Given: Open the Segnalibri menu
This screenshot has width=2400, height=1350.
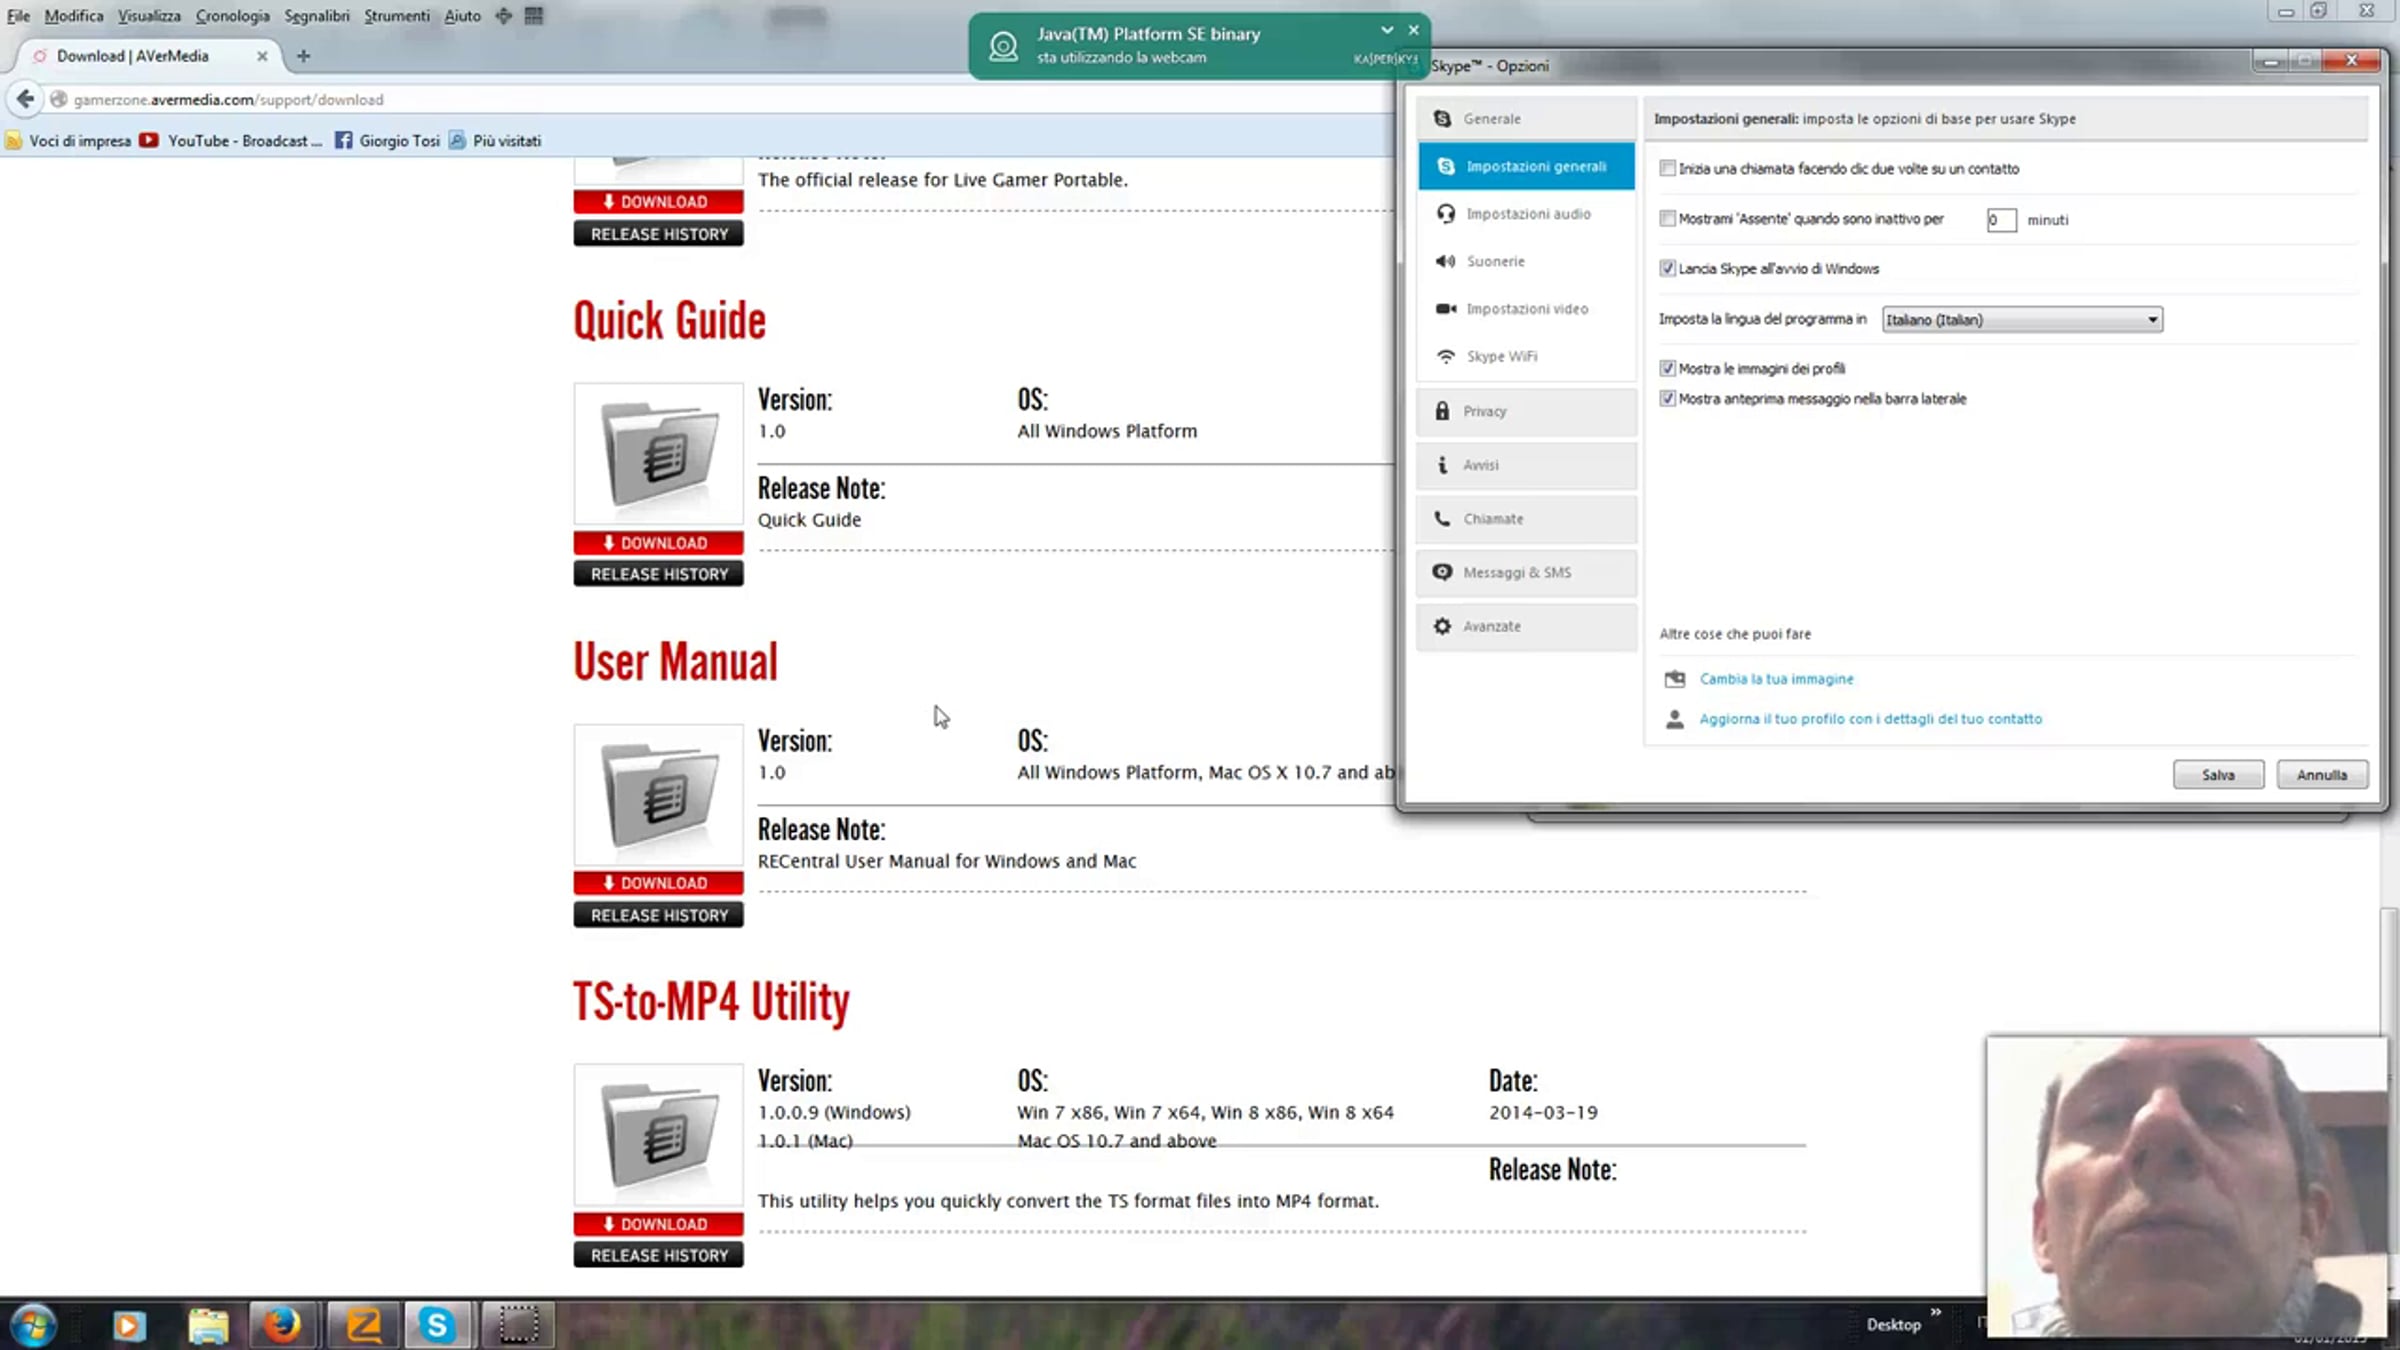Looking at the screenshot, I should [317, 16].
